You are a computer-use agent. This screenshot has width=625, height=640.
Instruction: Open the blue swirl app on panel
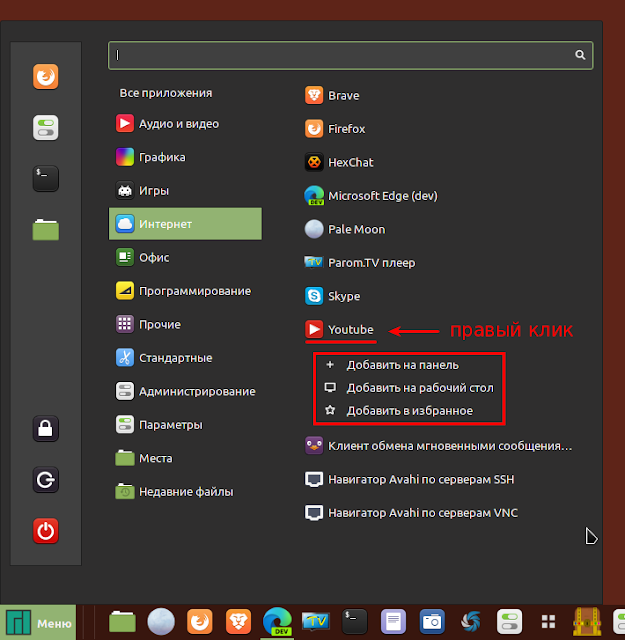(x=471, y=622)
